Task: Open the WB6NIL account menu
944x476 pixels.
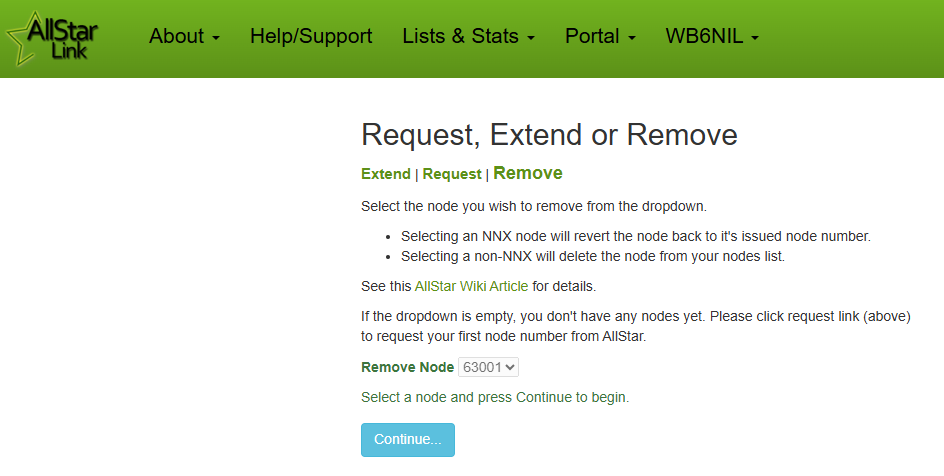Action: tap(712, 36)
